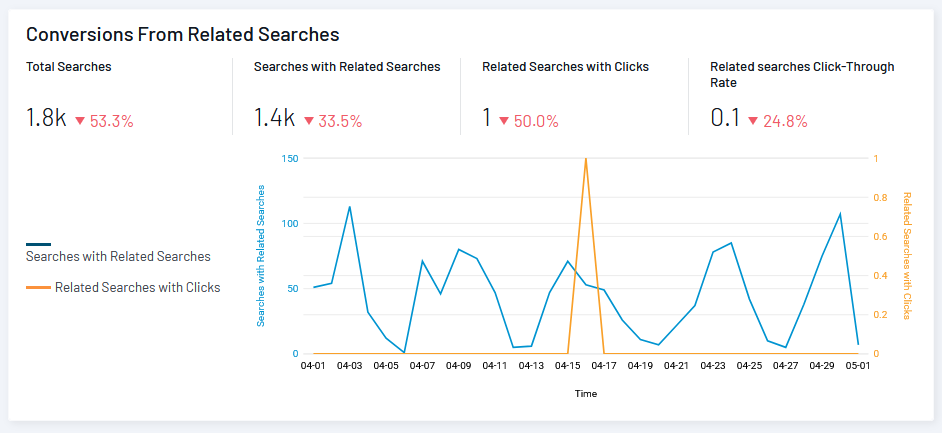The height and width of the screenshot is (433, 942).
Task: Click the 'Time' x-axis title
Action: point(585,393)
